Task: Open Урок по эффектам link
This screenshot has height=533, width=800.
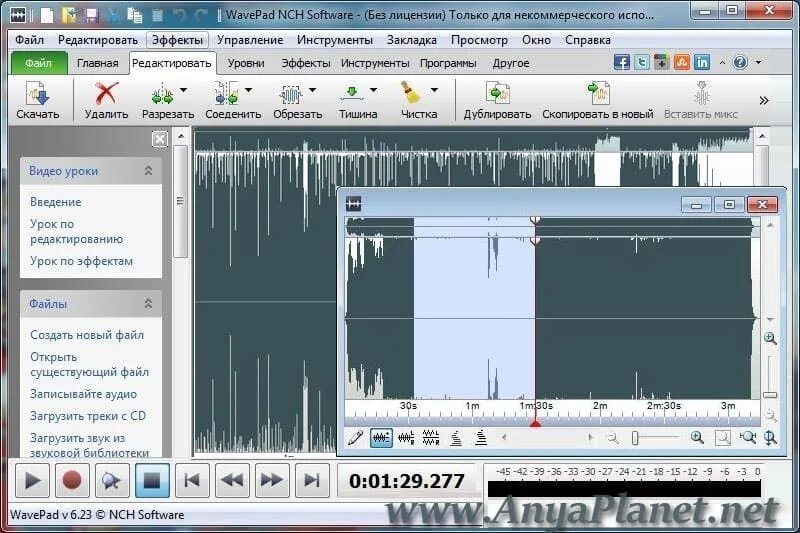Action: tap(81, 261)
